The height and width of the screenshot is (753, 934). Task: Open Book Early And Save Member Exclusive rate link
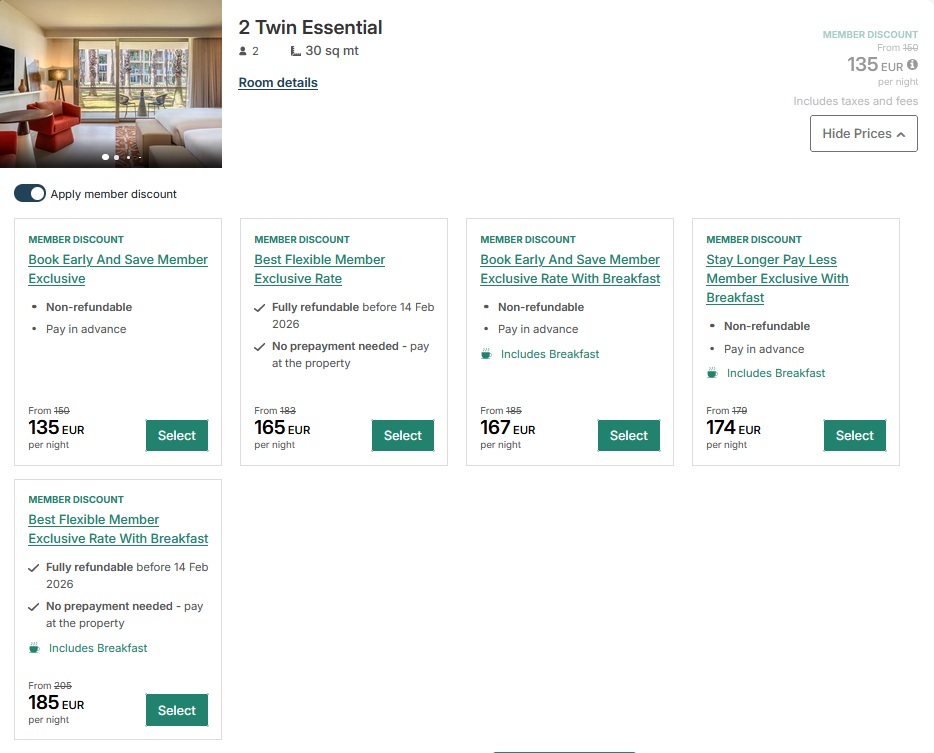click(118, 269)
